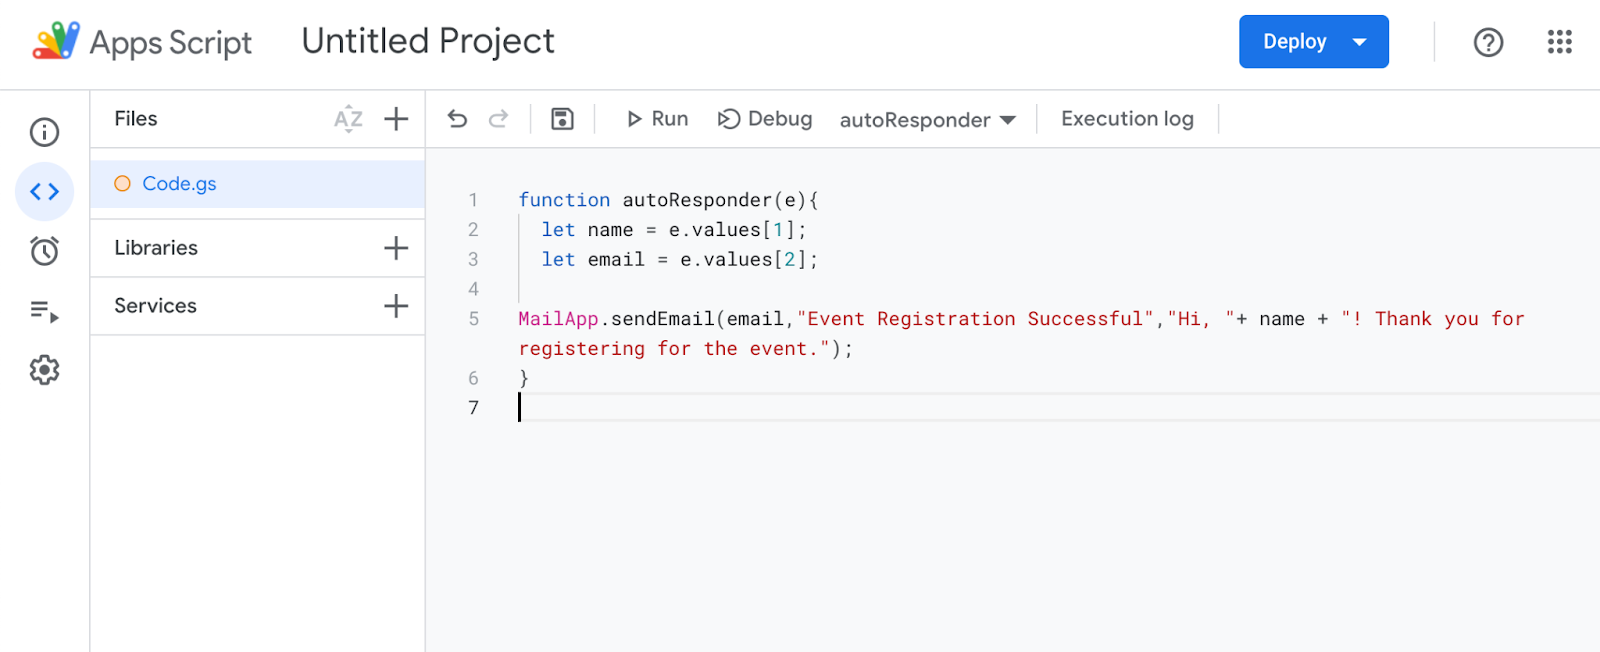Click the 'function autoResponder(e){' code line
The height and width of the screenshot is (652, 1600).
(x=668, y=200)
